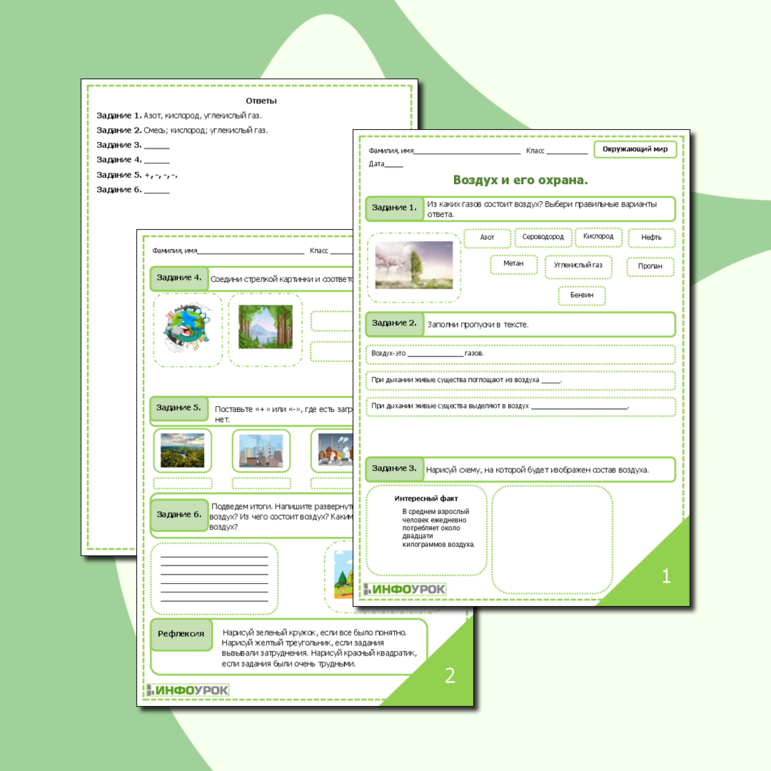Click the green forest picture in Задание 4
The image size is (771, 771).
tap(265, 328)
